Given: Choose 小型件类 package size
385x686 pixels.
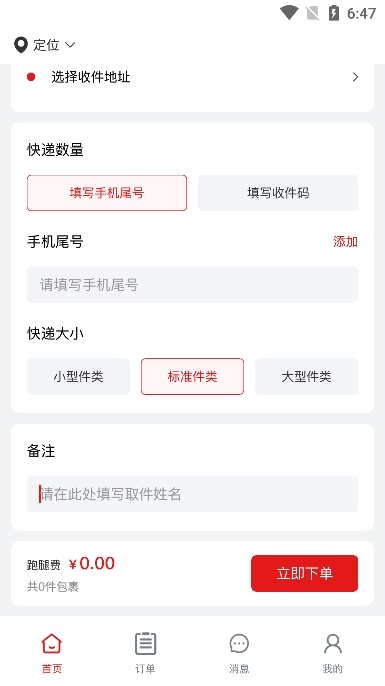Looking at the screenshot, I should point(78,377).
